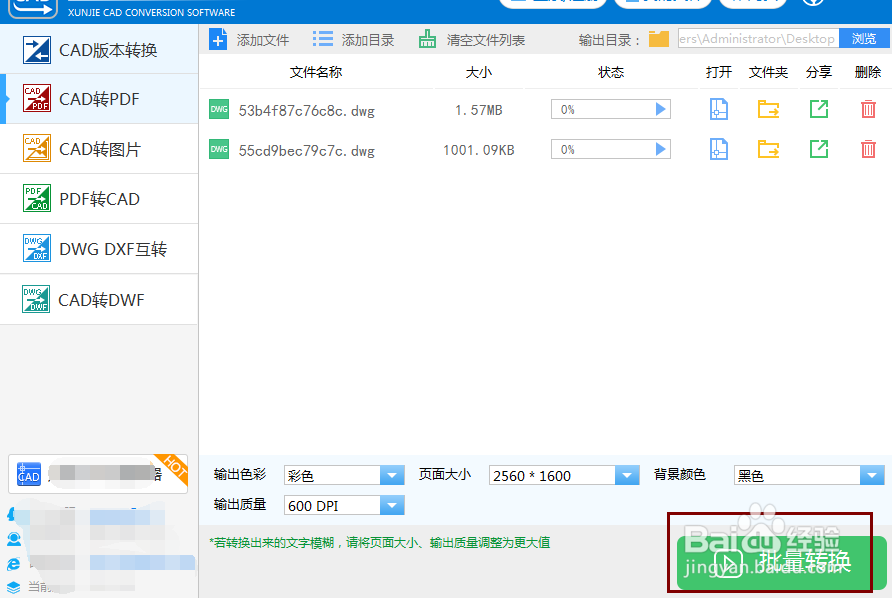Click the share icon for 53b4f87c76c8c.dwg

[818, 109]
